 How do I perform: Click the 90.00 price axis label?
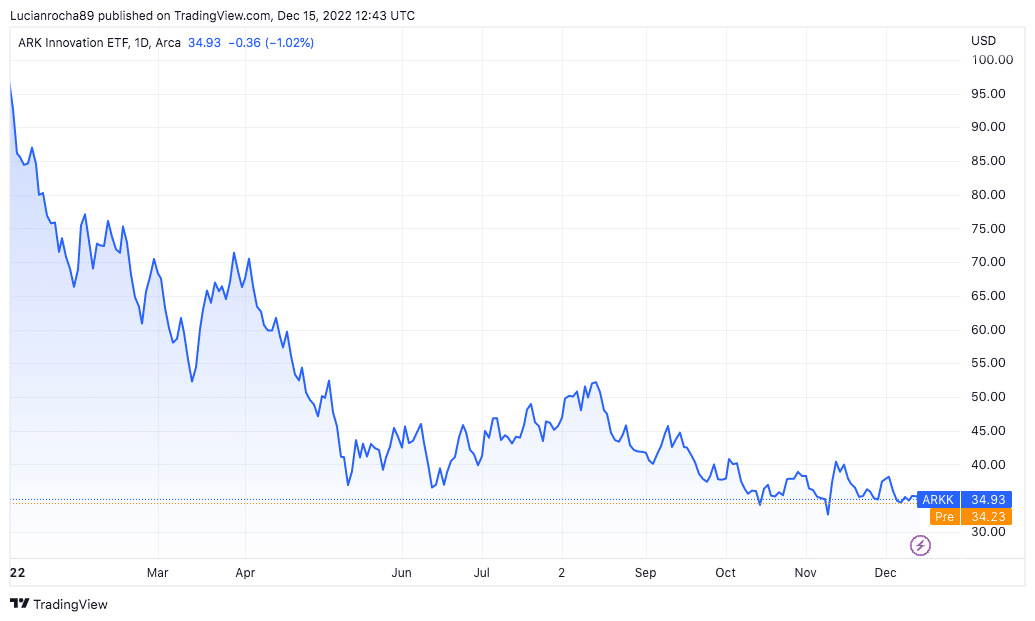pyautogui.click(x=988, y=127)
